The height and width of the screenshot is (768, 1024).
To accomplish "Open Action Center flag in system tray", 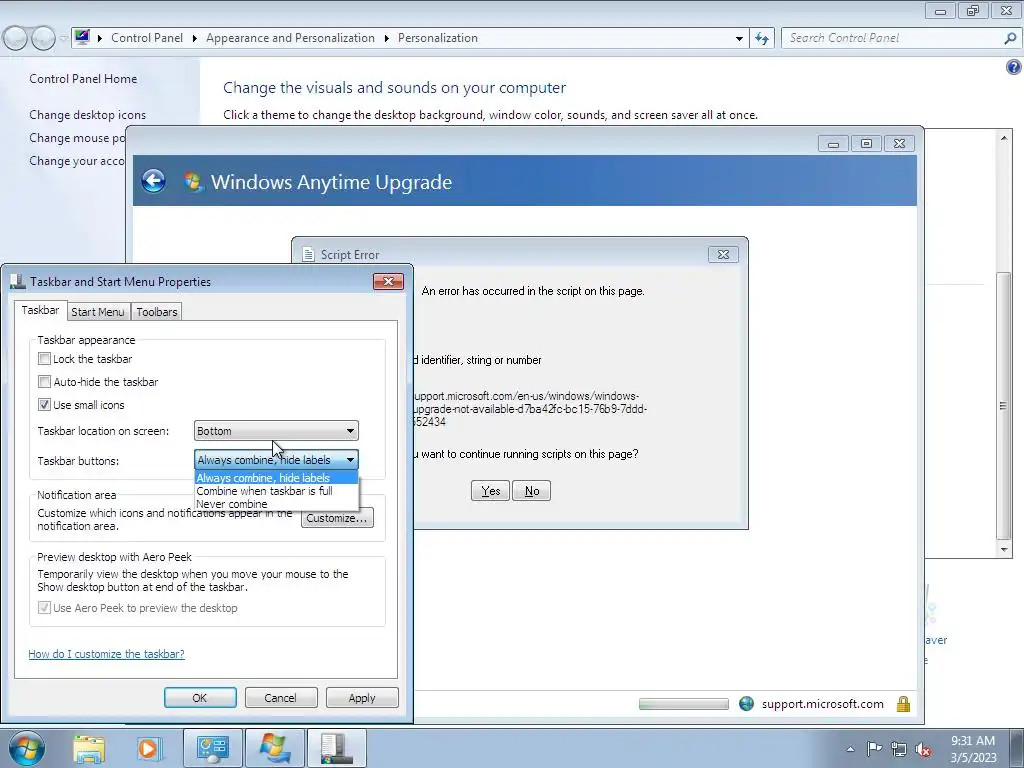I will tap(874, 748).
